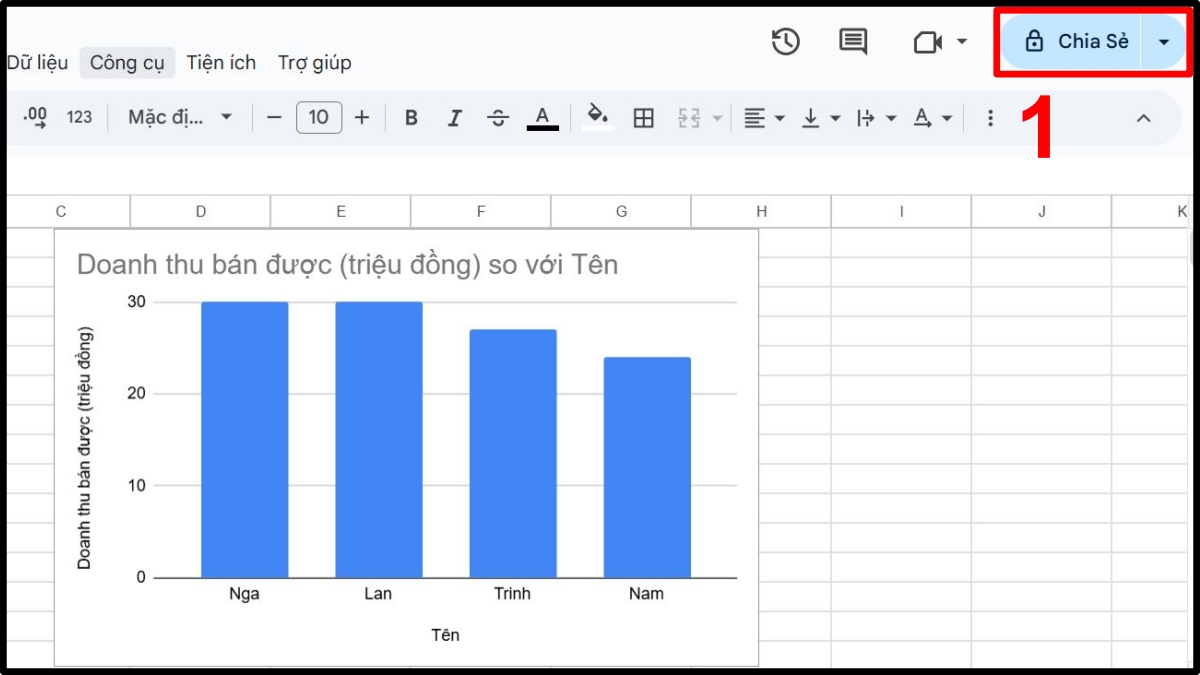Click the borders icon
The image size is (1200, 675).
[643, 117]
